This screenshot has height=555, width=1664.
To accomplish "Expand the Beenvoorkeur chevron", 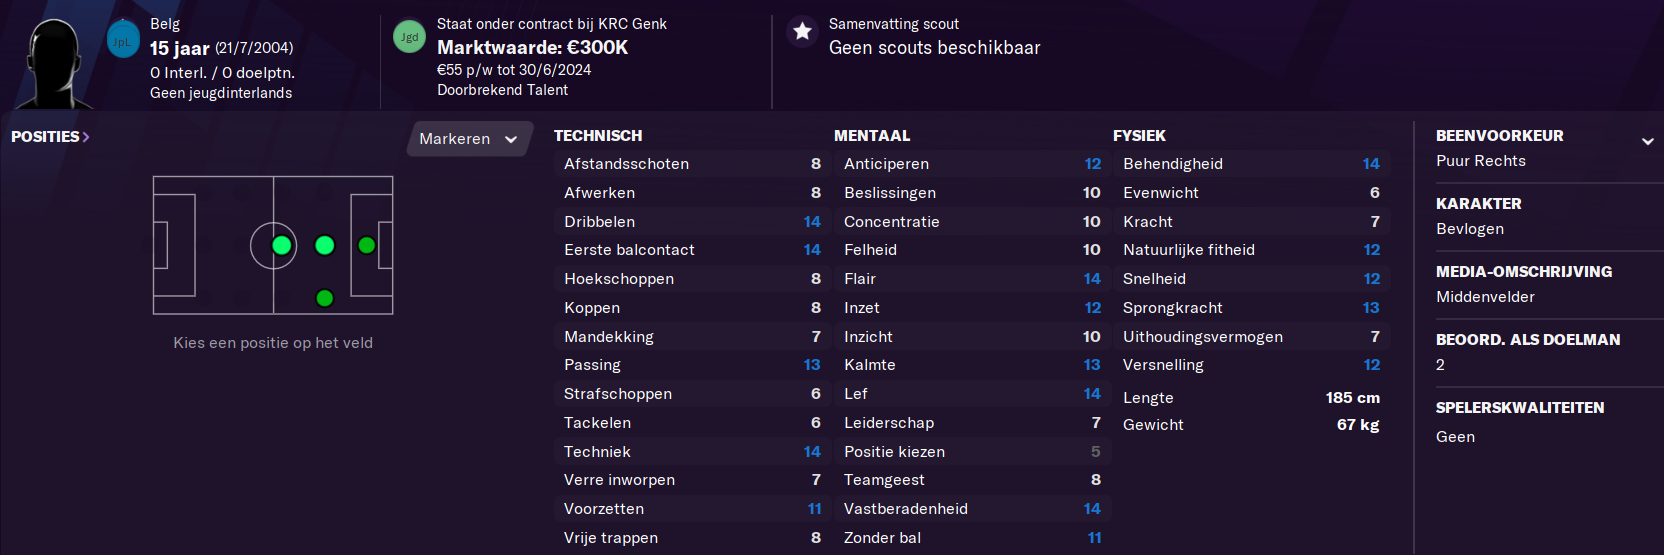I will tap(1647, 141).
